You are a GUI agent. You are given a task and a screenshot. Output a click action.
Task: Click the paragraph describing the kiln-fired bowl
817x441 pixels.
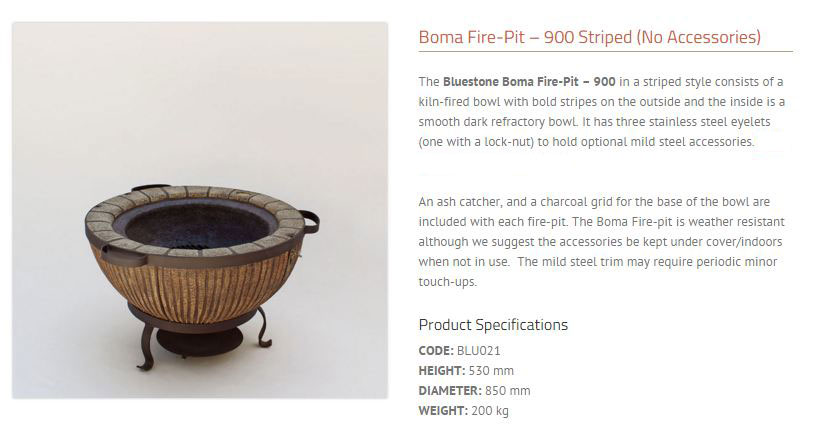coord(600,111)
